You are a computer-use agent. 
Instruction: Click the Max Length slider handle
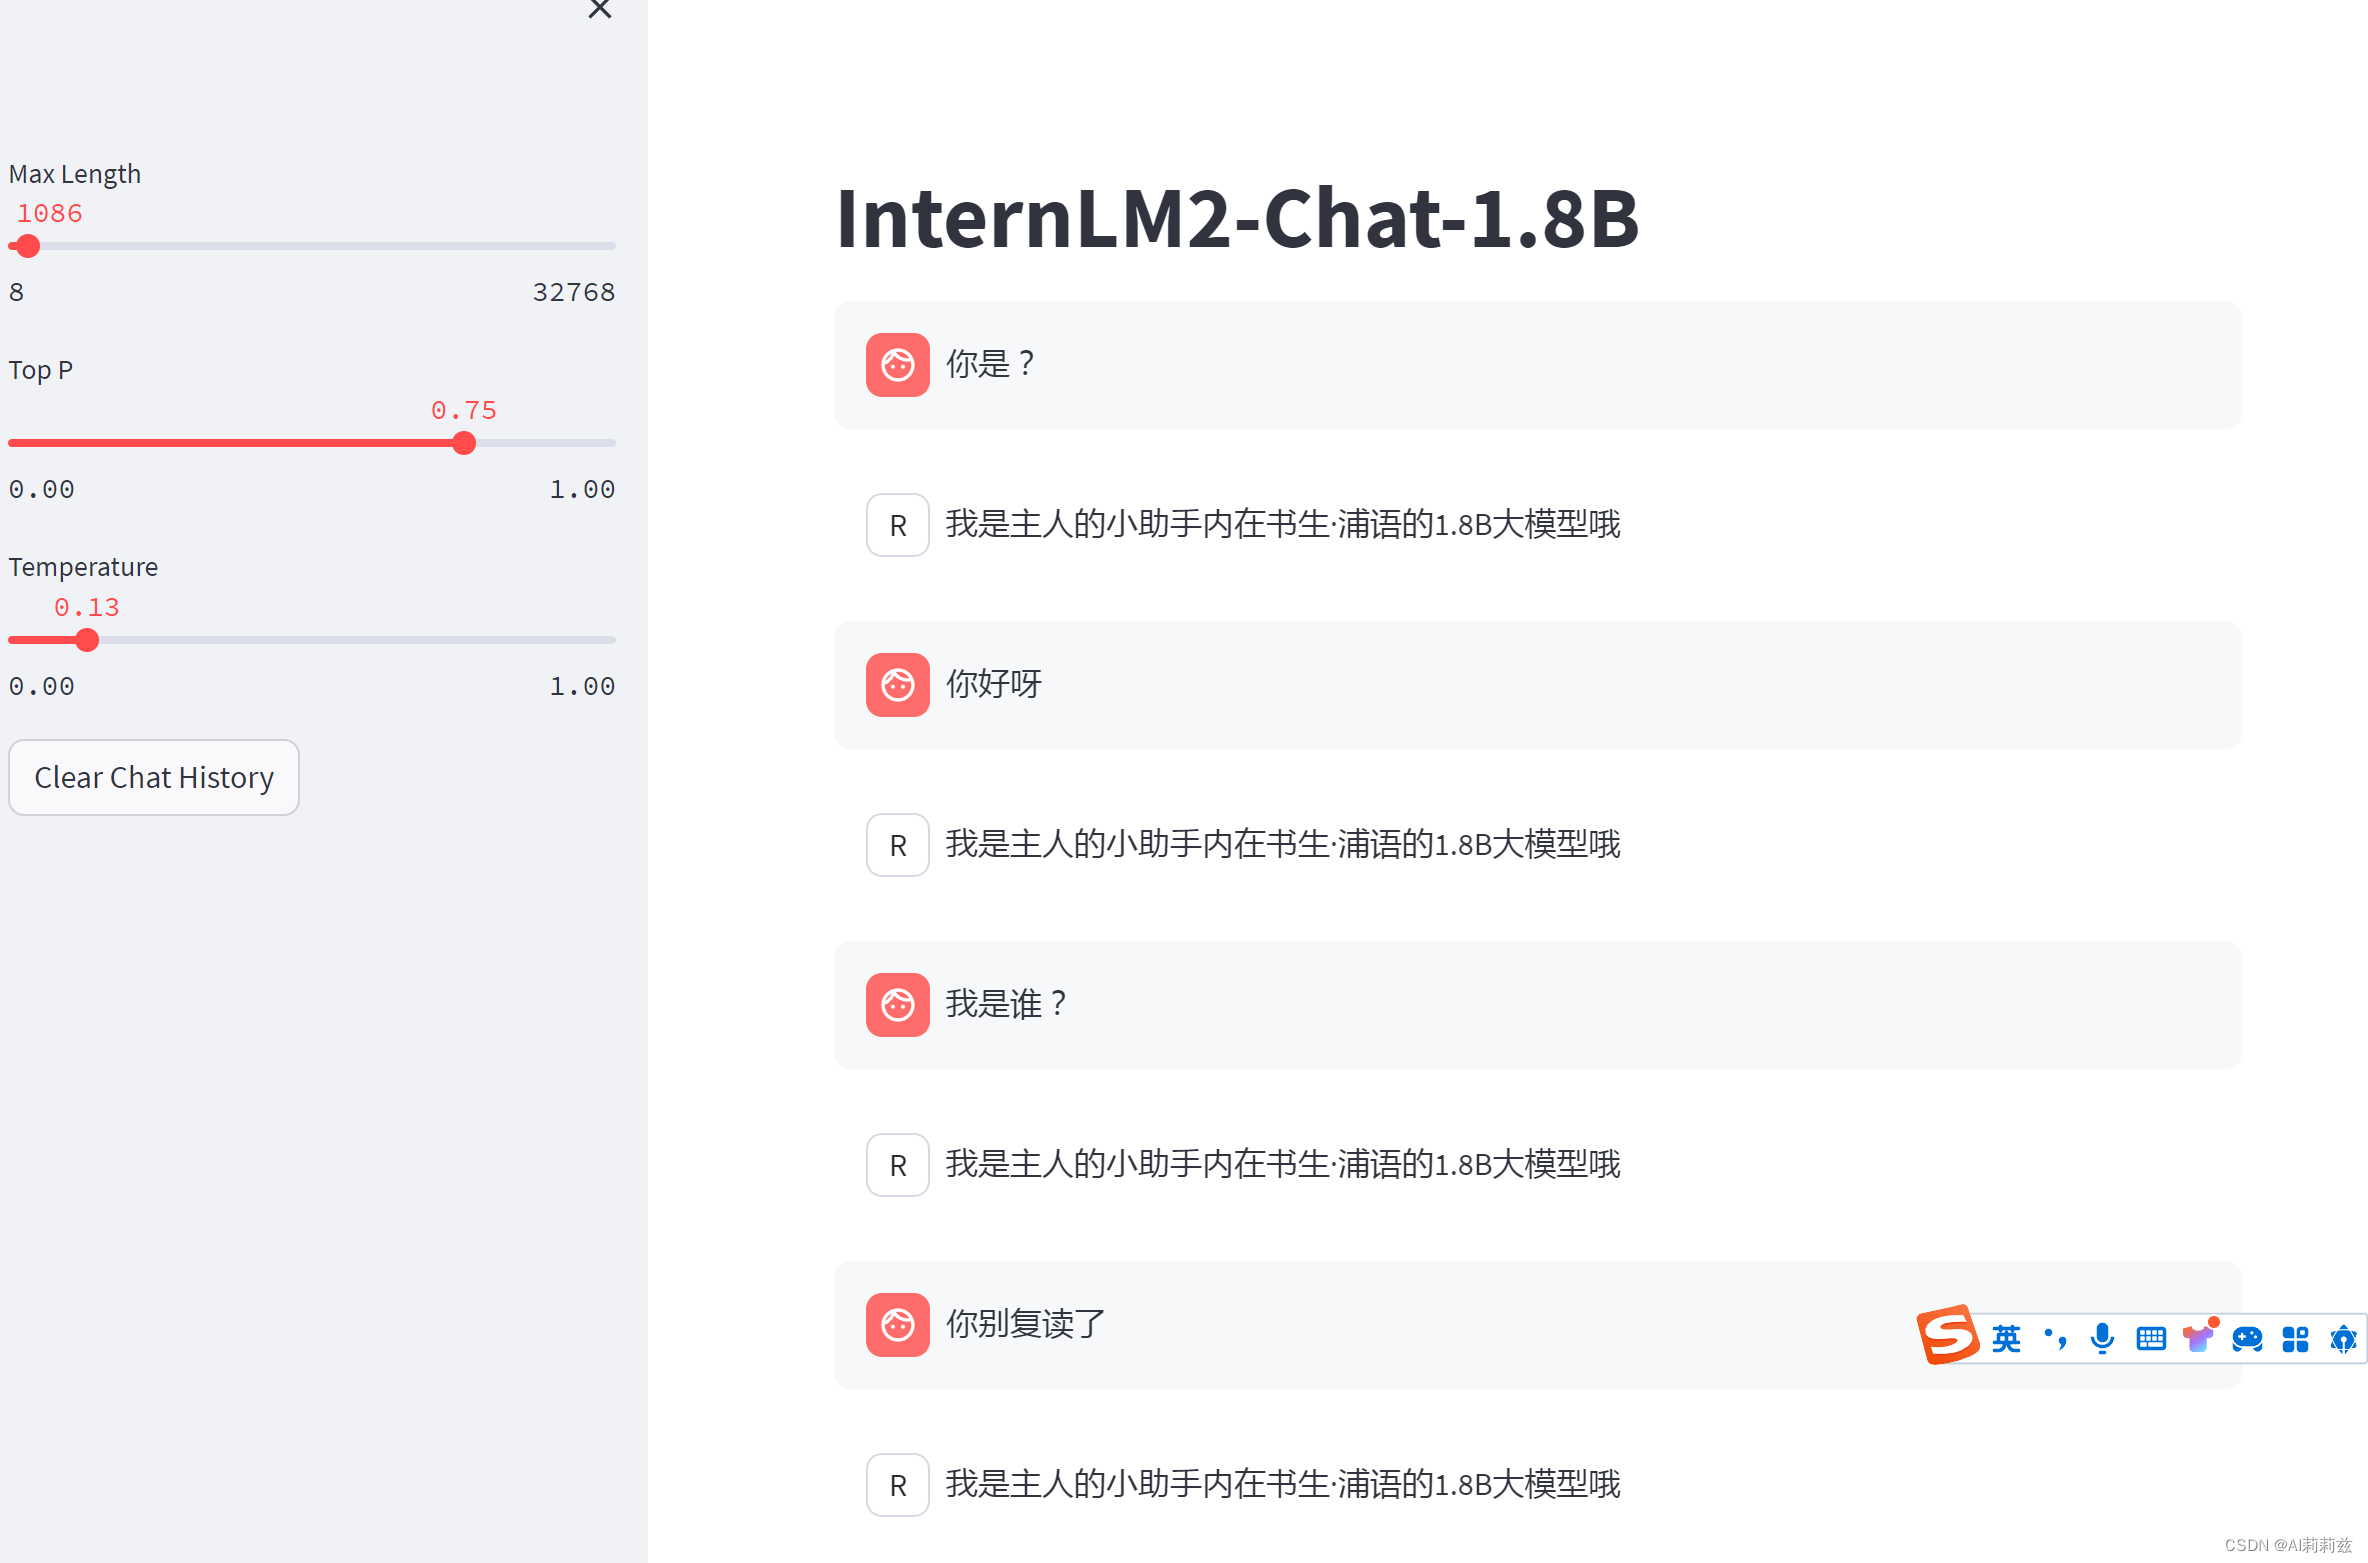coord(28,246)
